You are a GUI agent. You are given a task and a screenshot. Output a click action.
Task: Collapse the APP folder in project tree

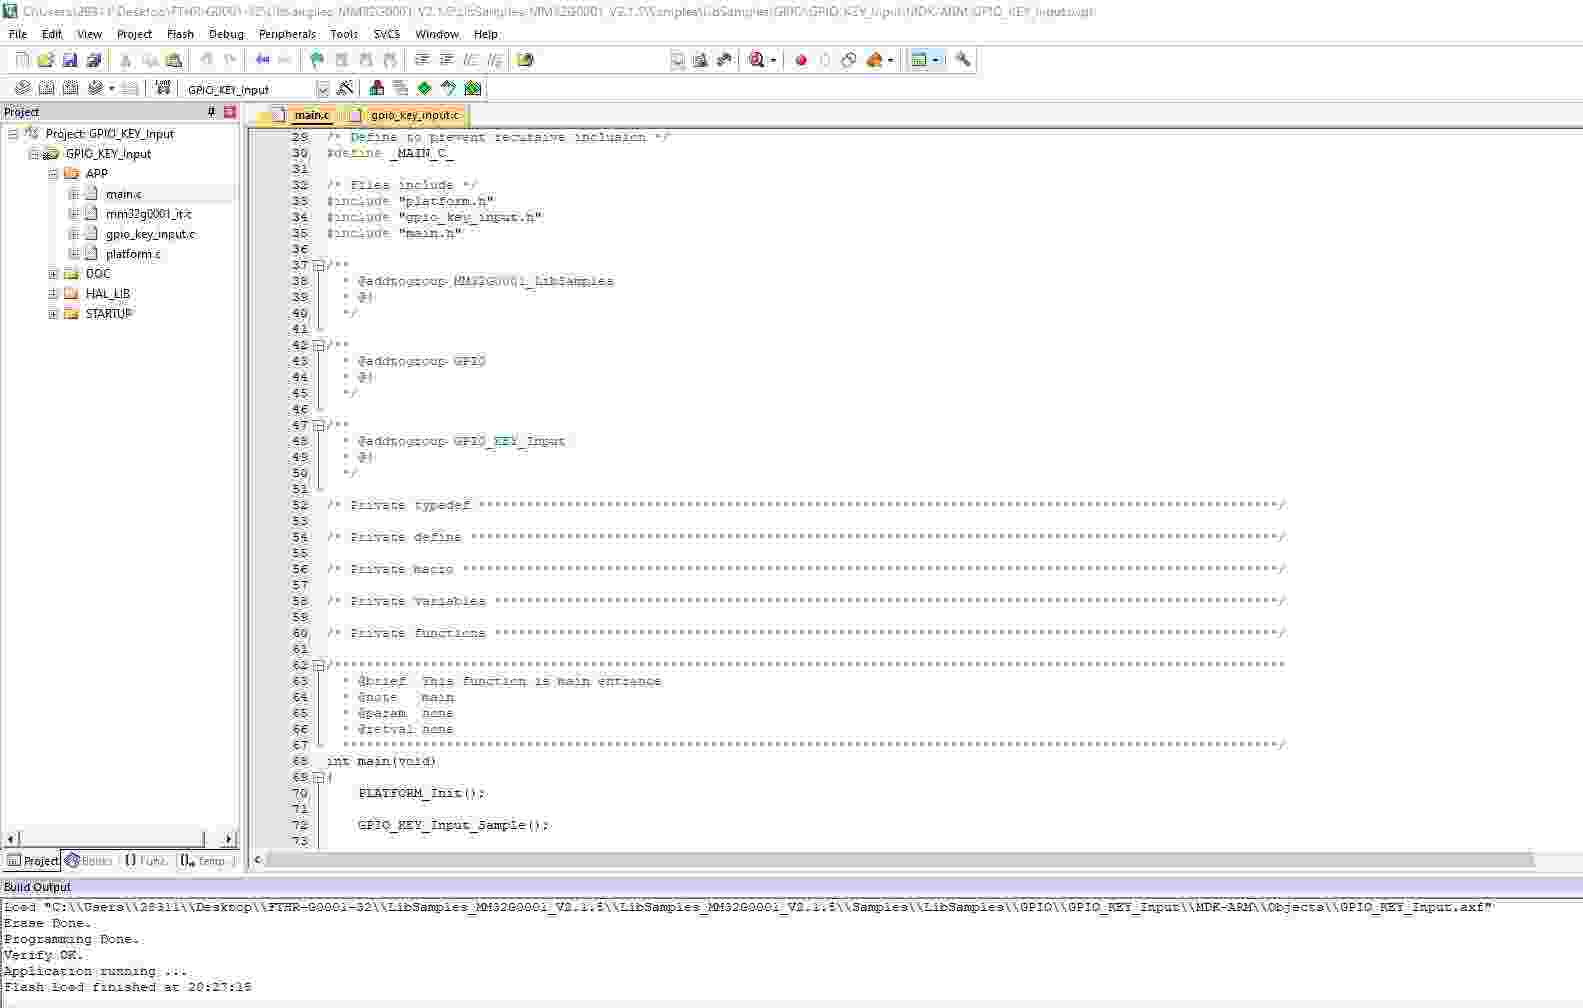click(53, 174)
